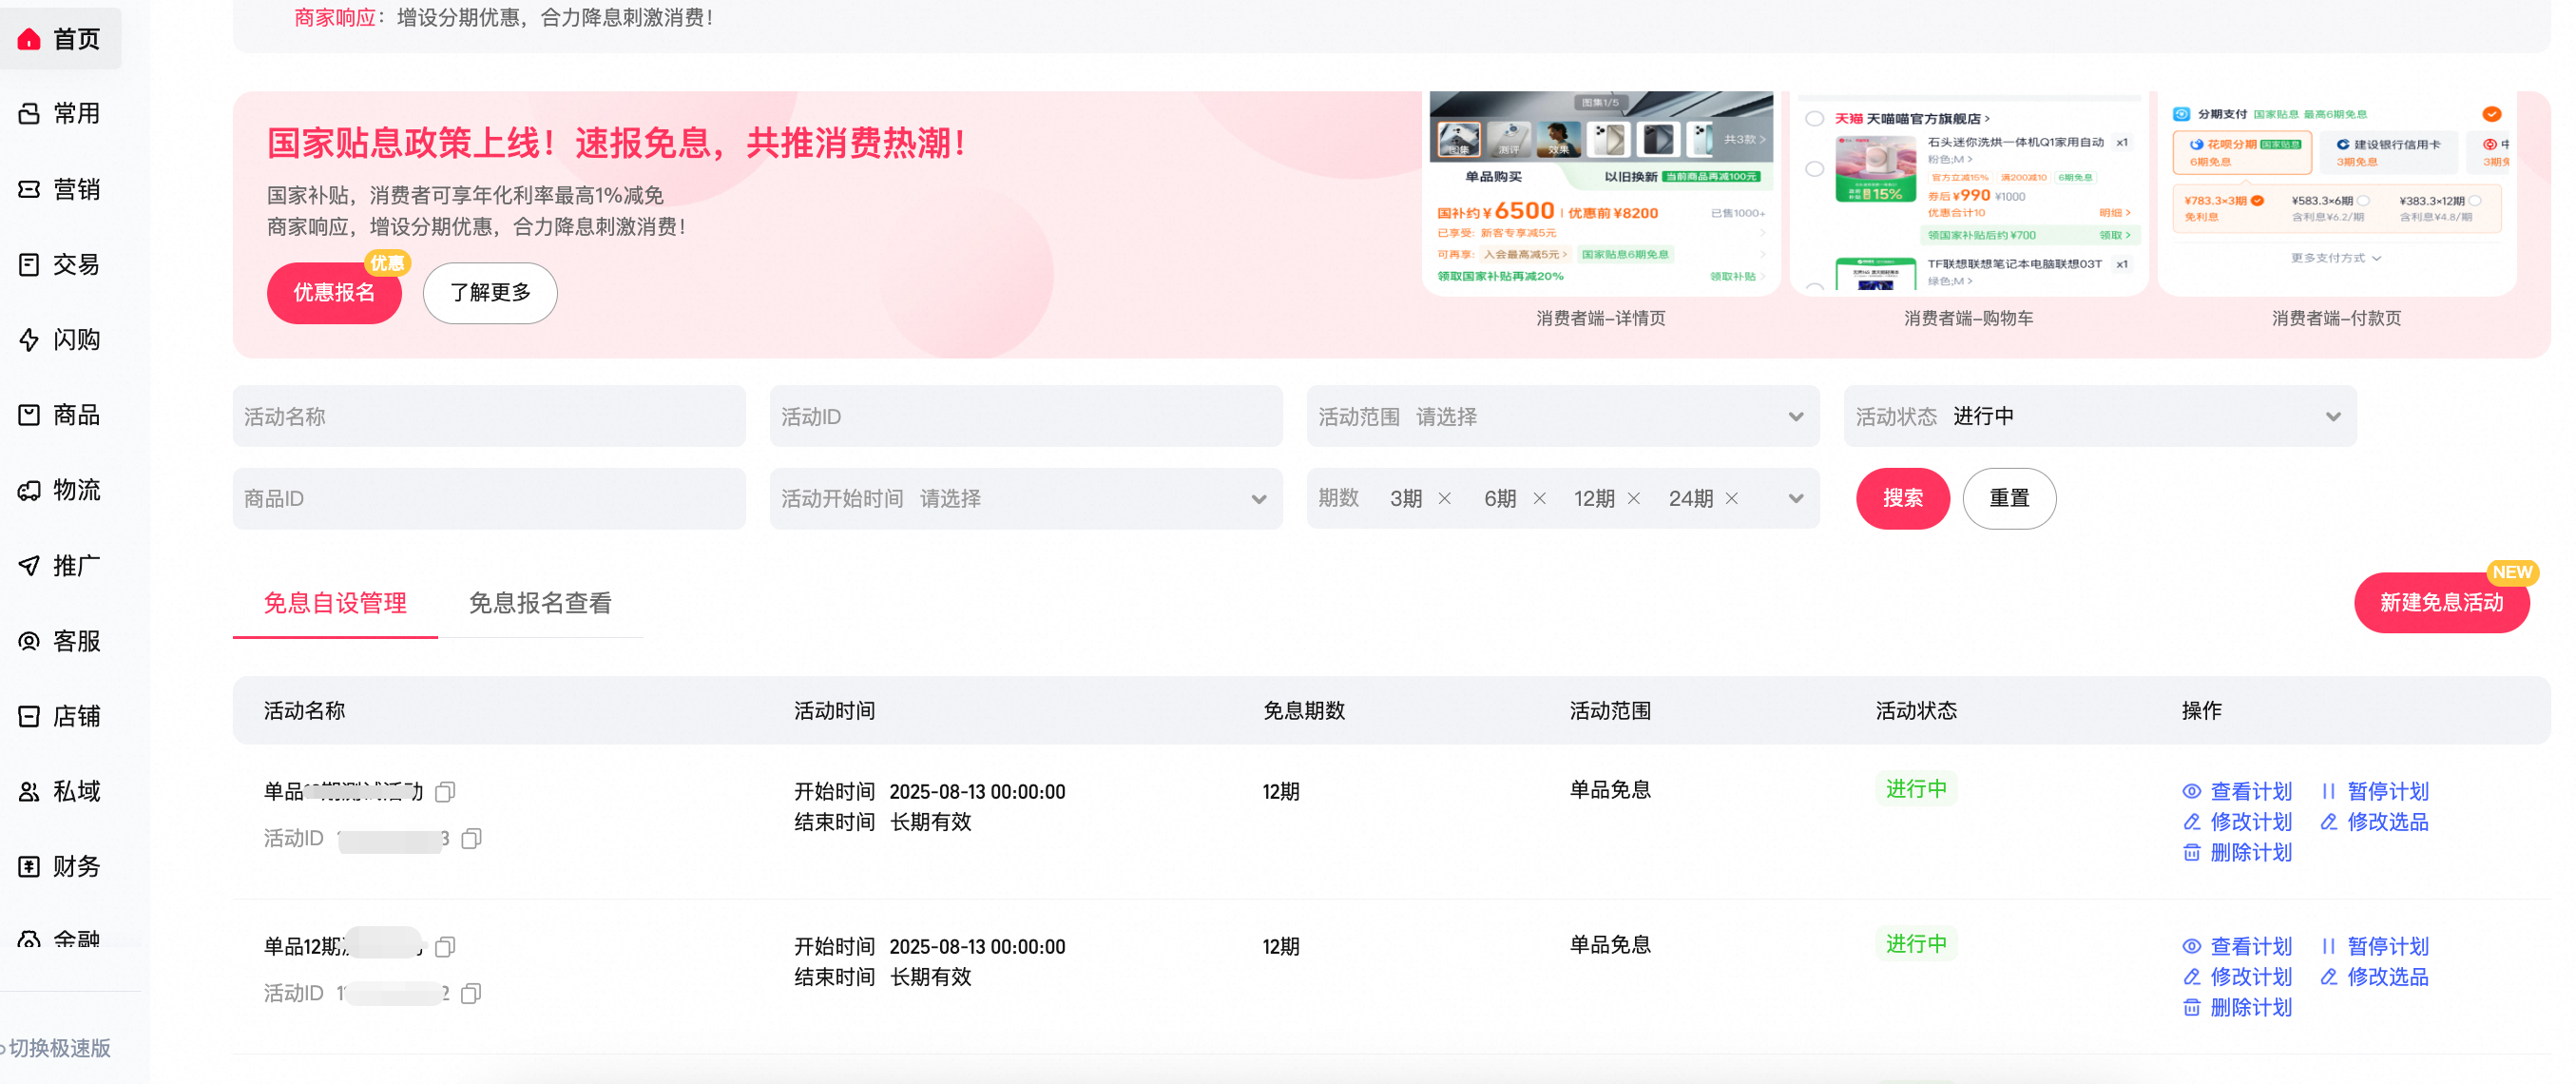Remove the 24期 tag from 期数 filter
Image resolution: width=2576 pixels, height=1084 pixels.
tap(1732, 498)
